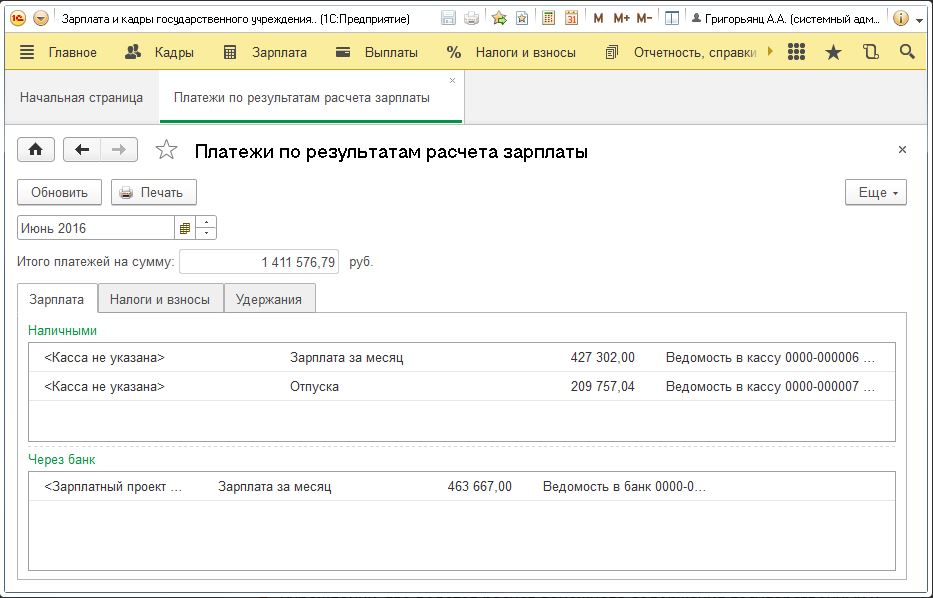
Task: Open the Кадры section menu
Action: tap(159, 53)
